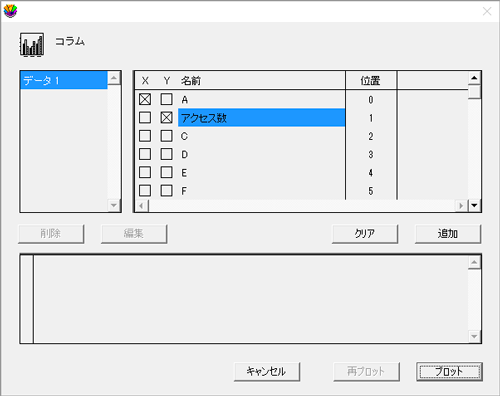Screen dimensions: 500x396
Task: Check the X checkbox for column D
Action: coord(145,154)
